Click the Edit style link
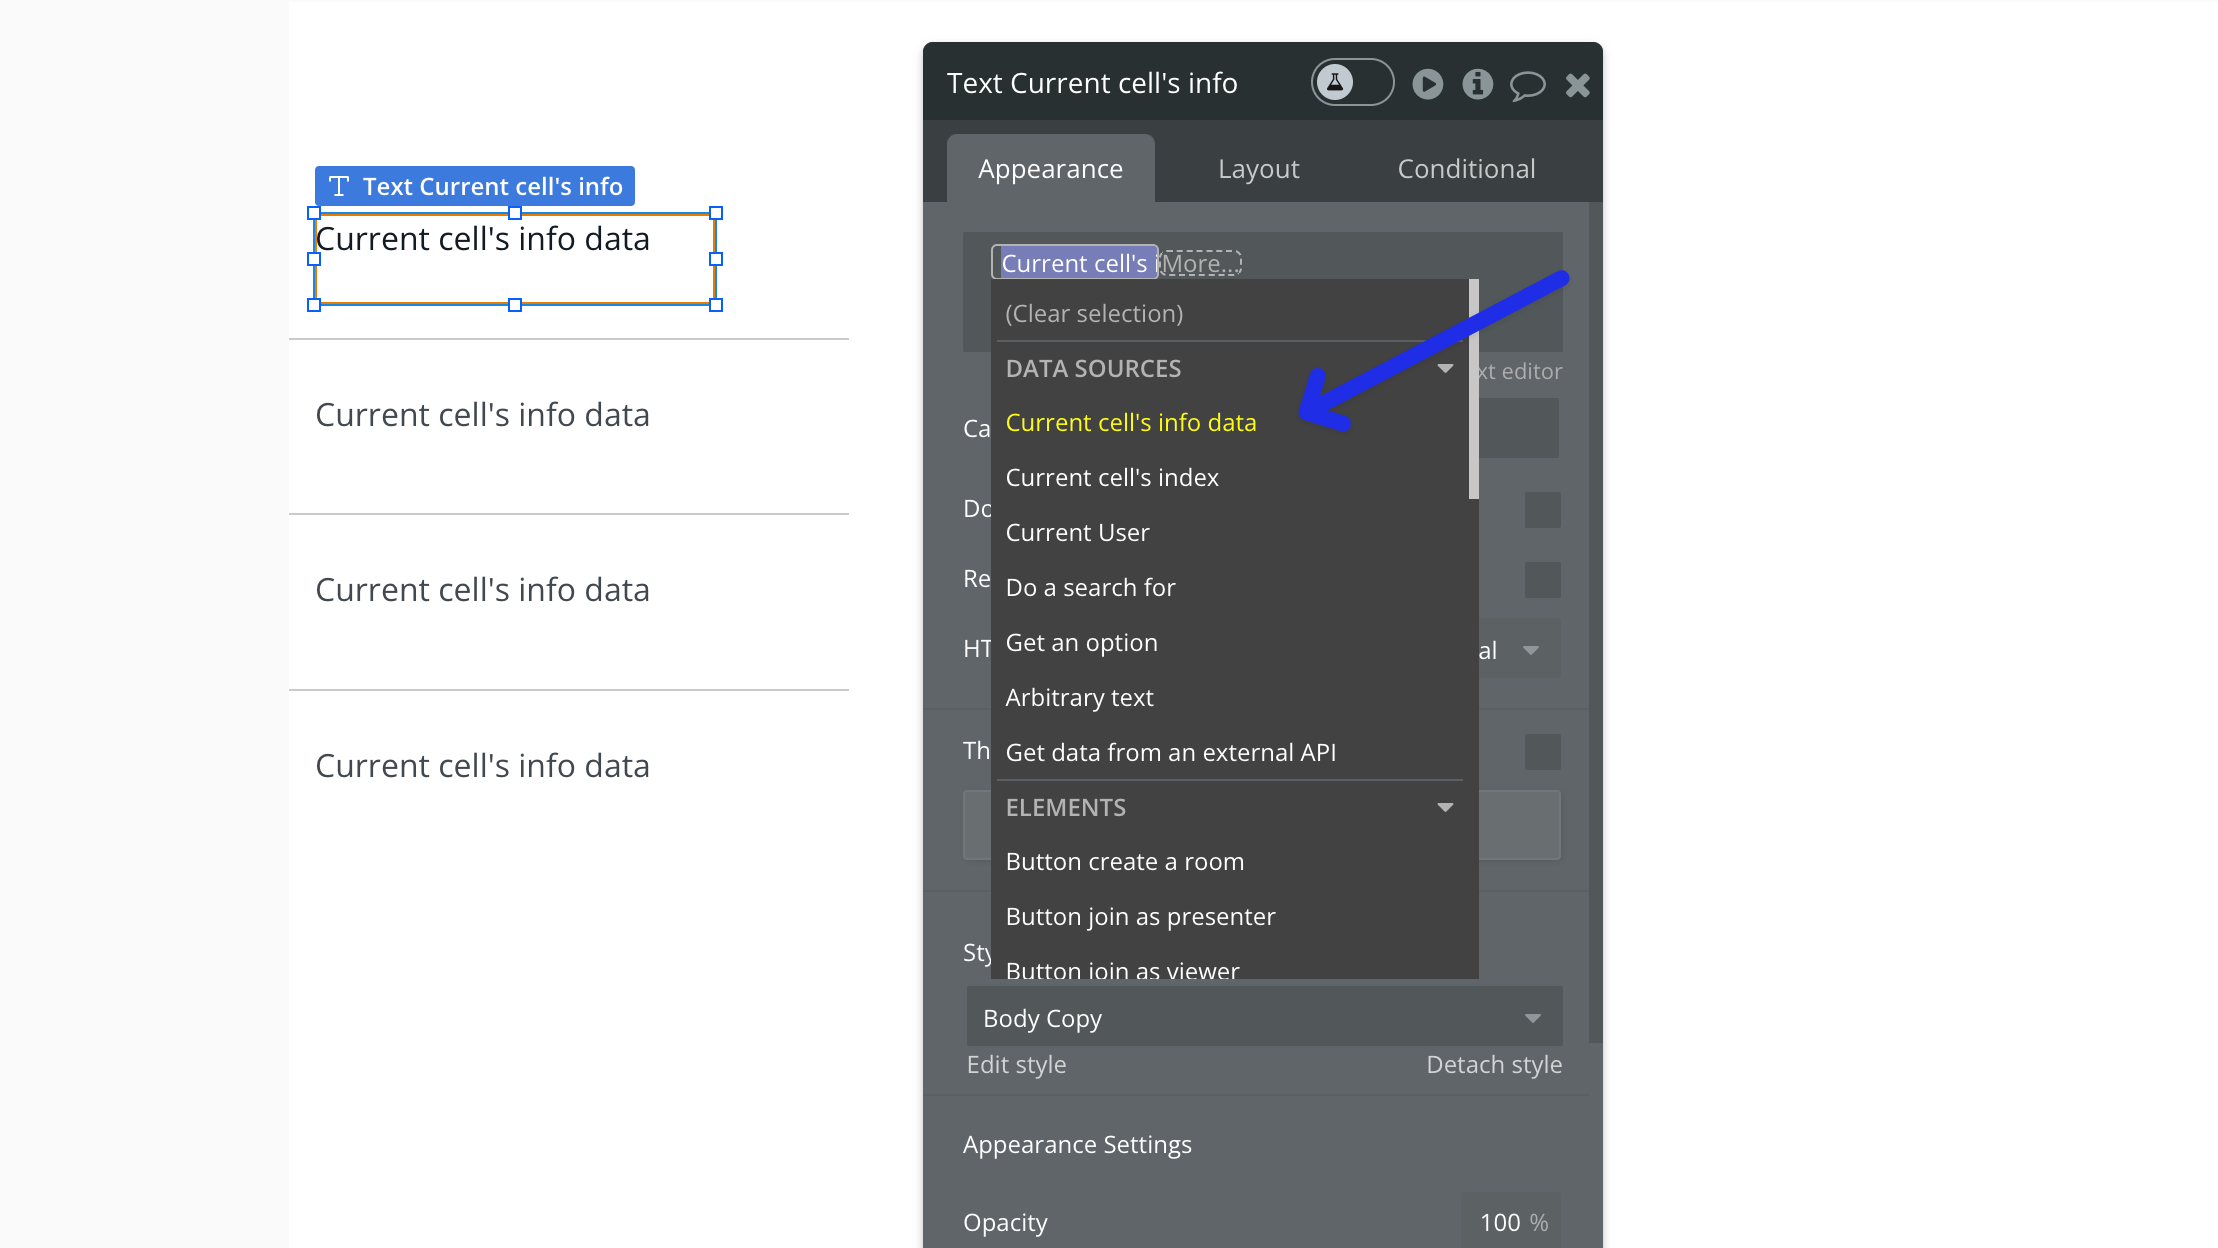The width and height of the screenshot is (2218, 1248). [1016, 1065]
